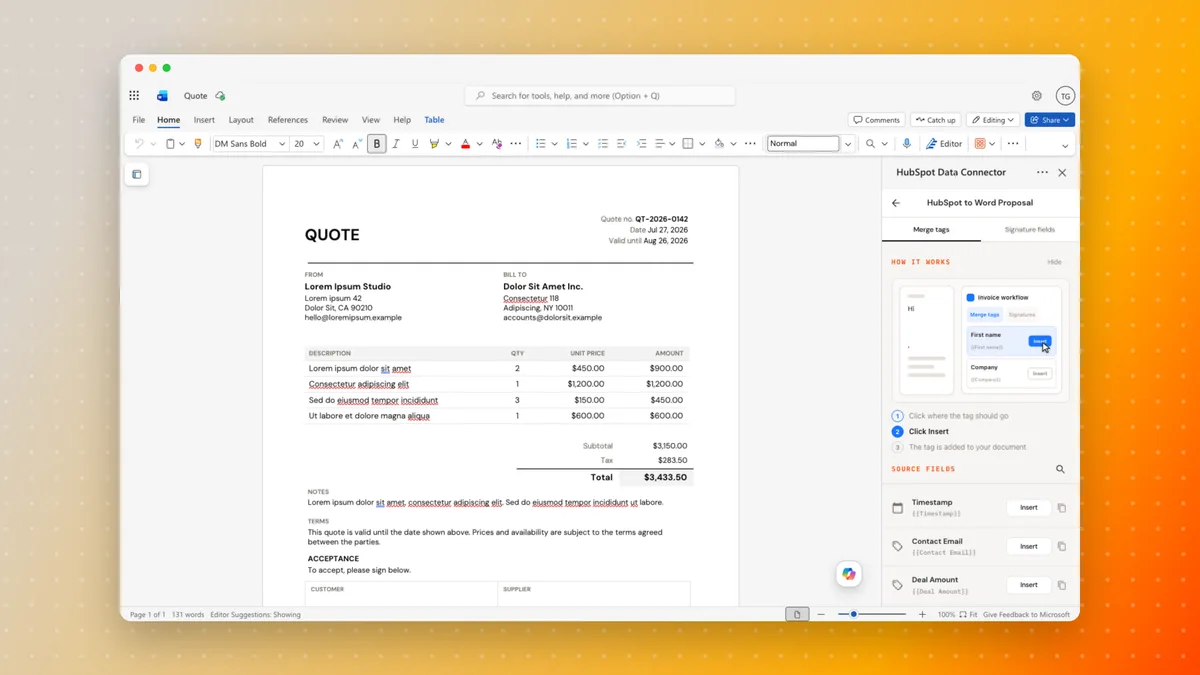Switch to the Signature fields tab
This screenshot has width=1200, height=675.
point(1030,230)
